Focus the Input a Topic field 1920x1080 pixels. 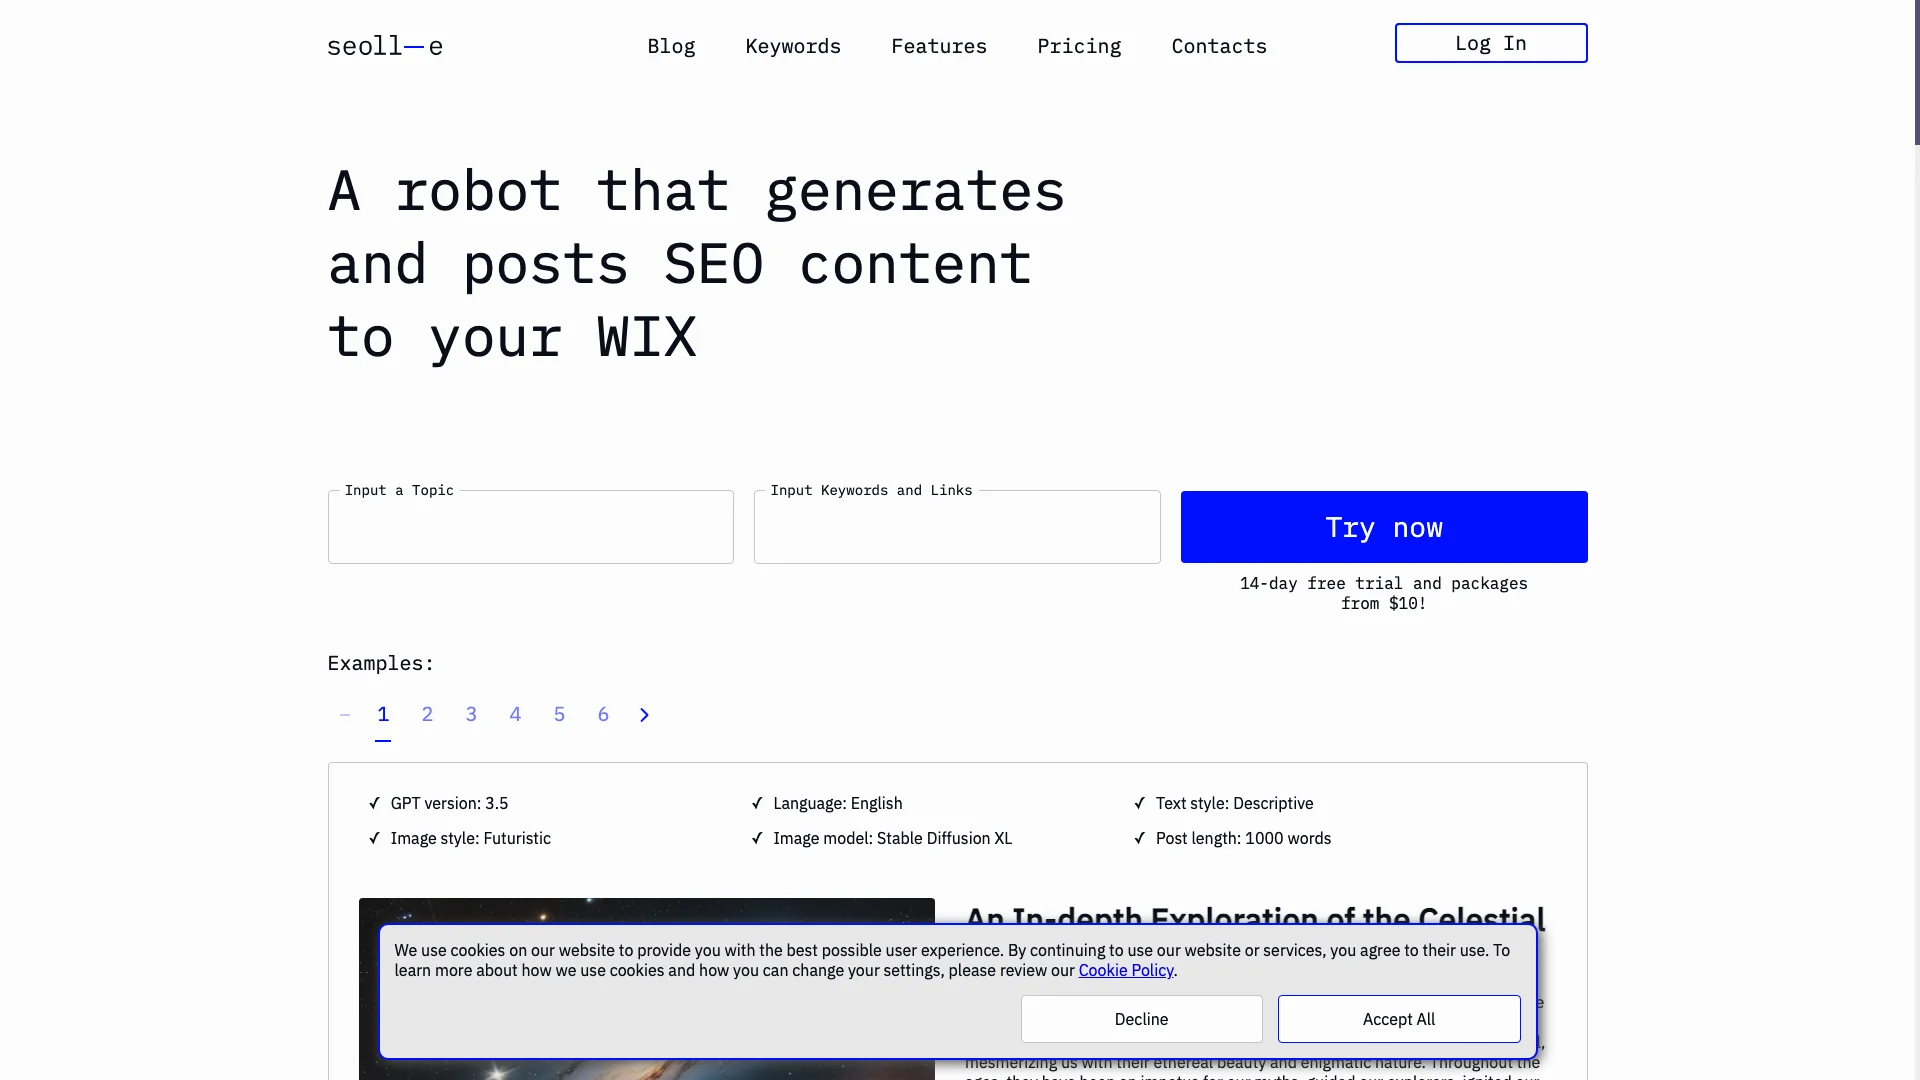click(531, 527)
